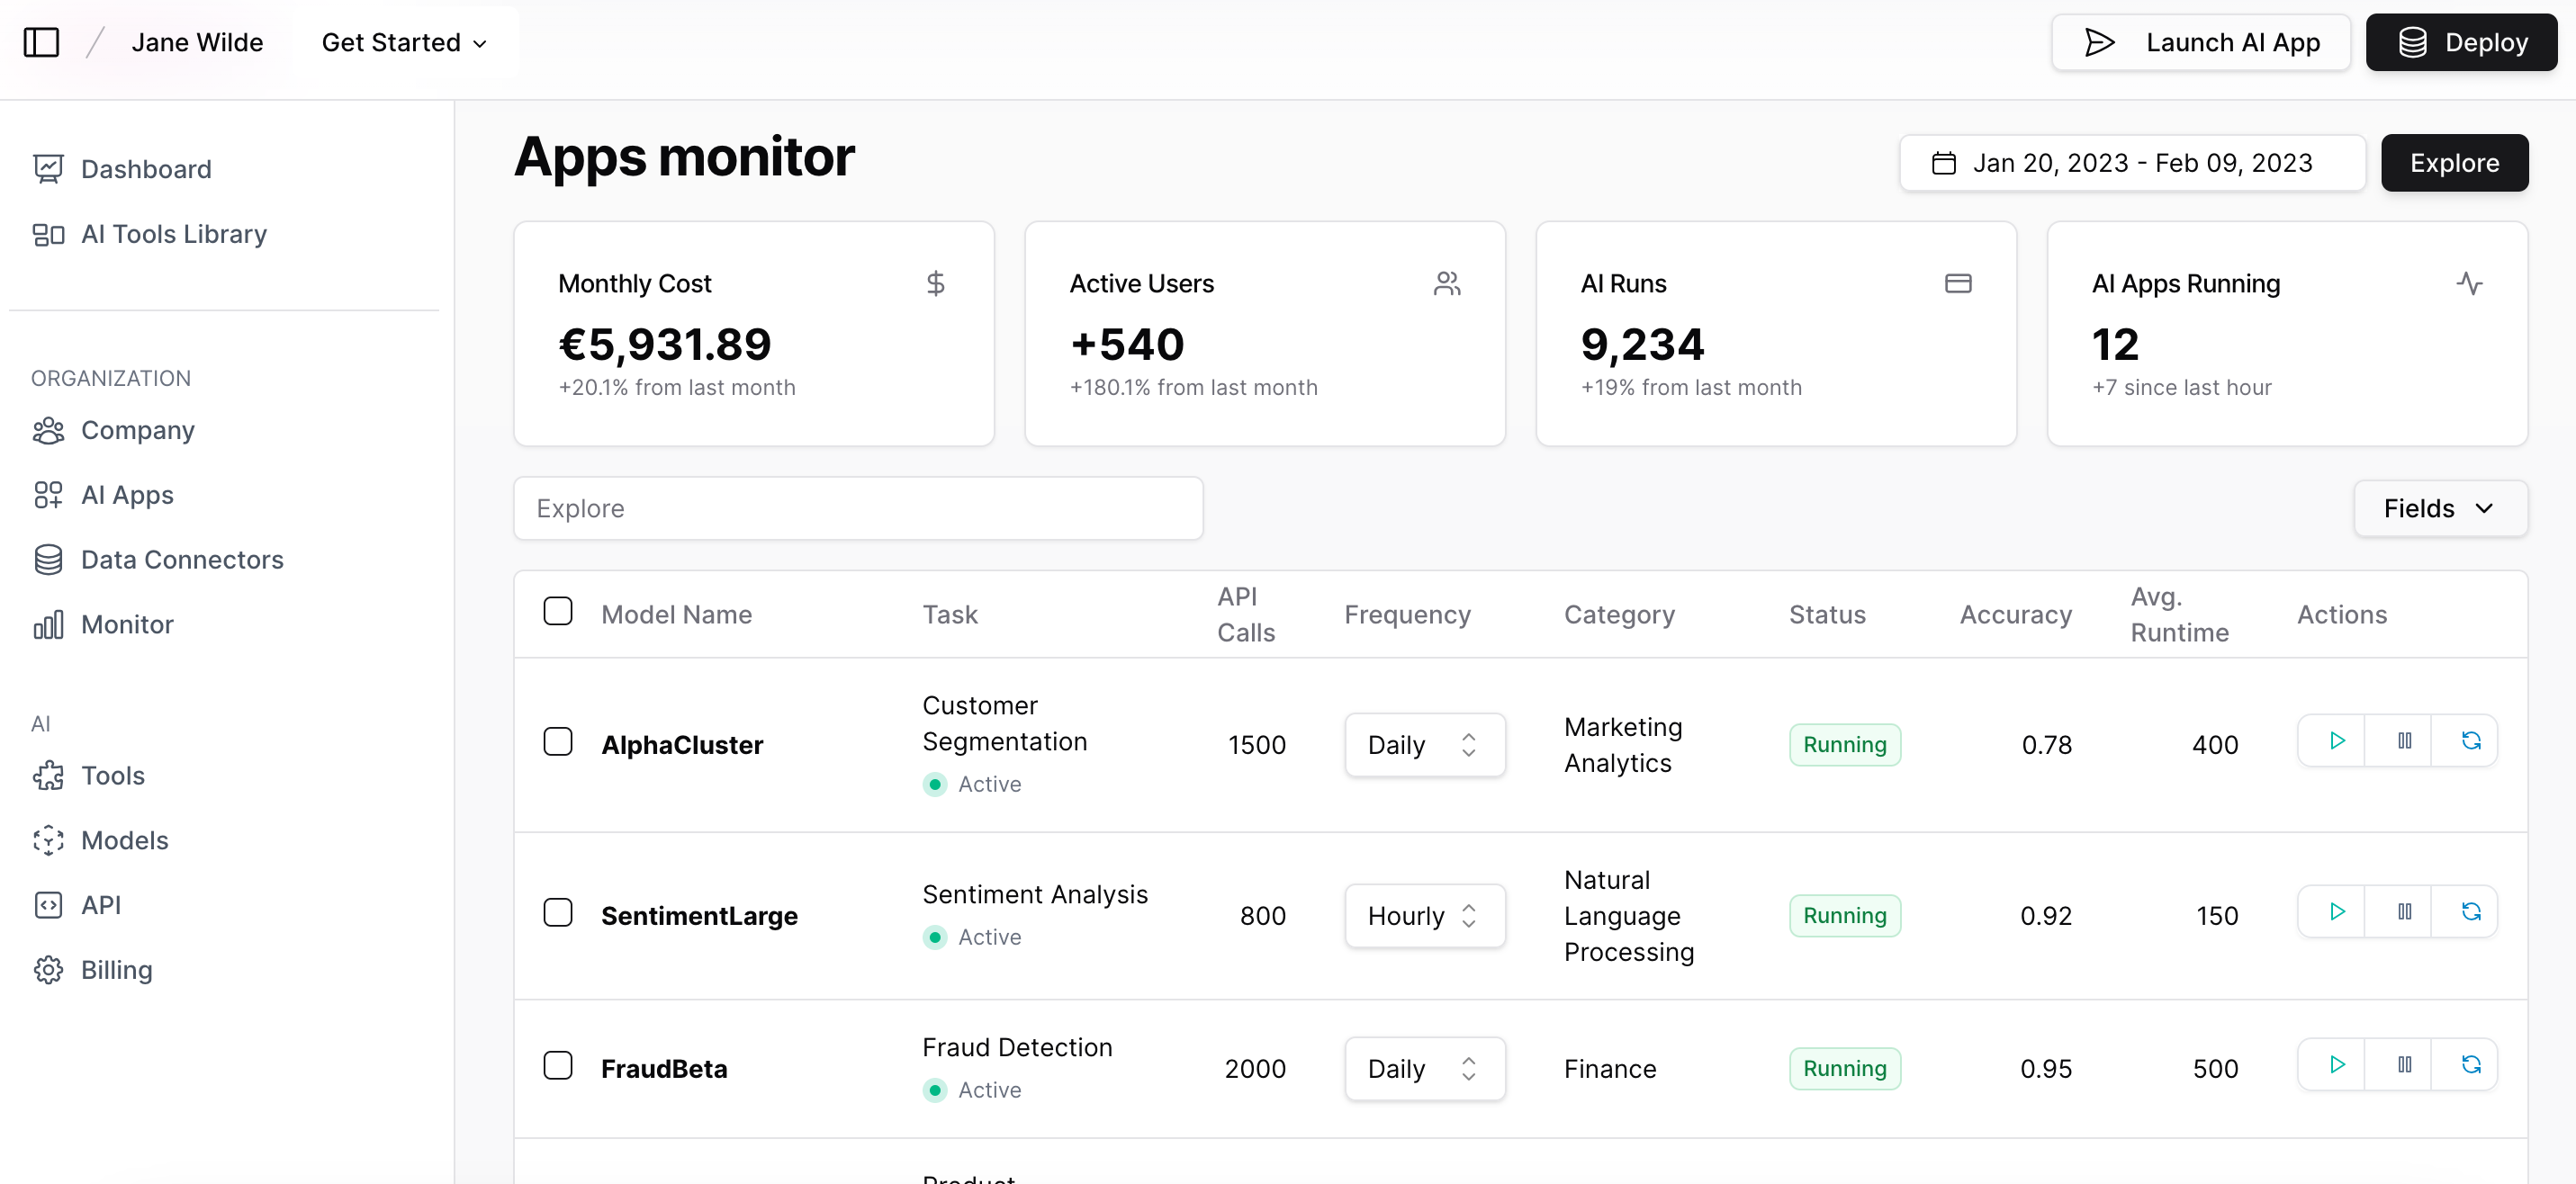The width and height of the screenshot is (2576, 1184).
Task: Navigate to AI Apps section
Action: pyautogui.click(x=127, y=493)
